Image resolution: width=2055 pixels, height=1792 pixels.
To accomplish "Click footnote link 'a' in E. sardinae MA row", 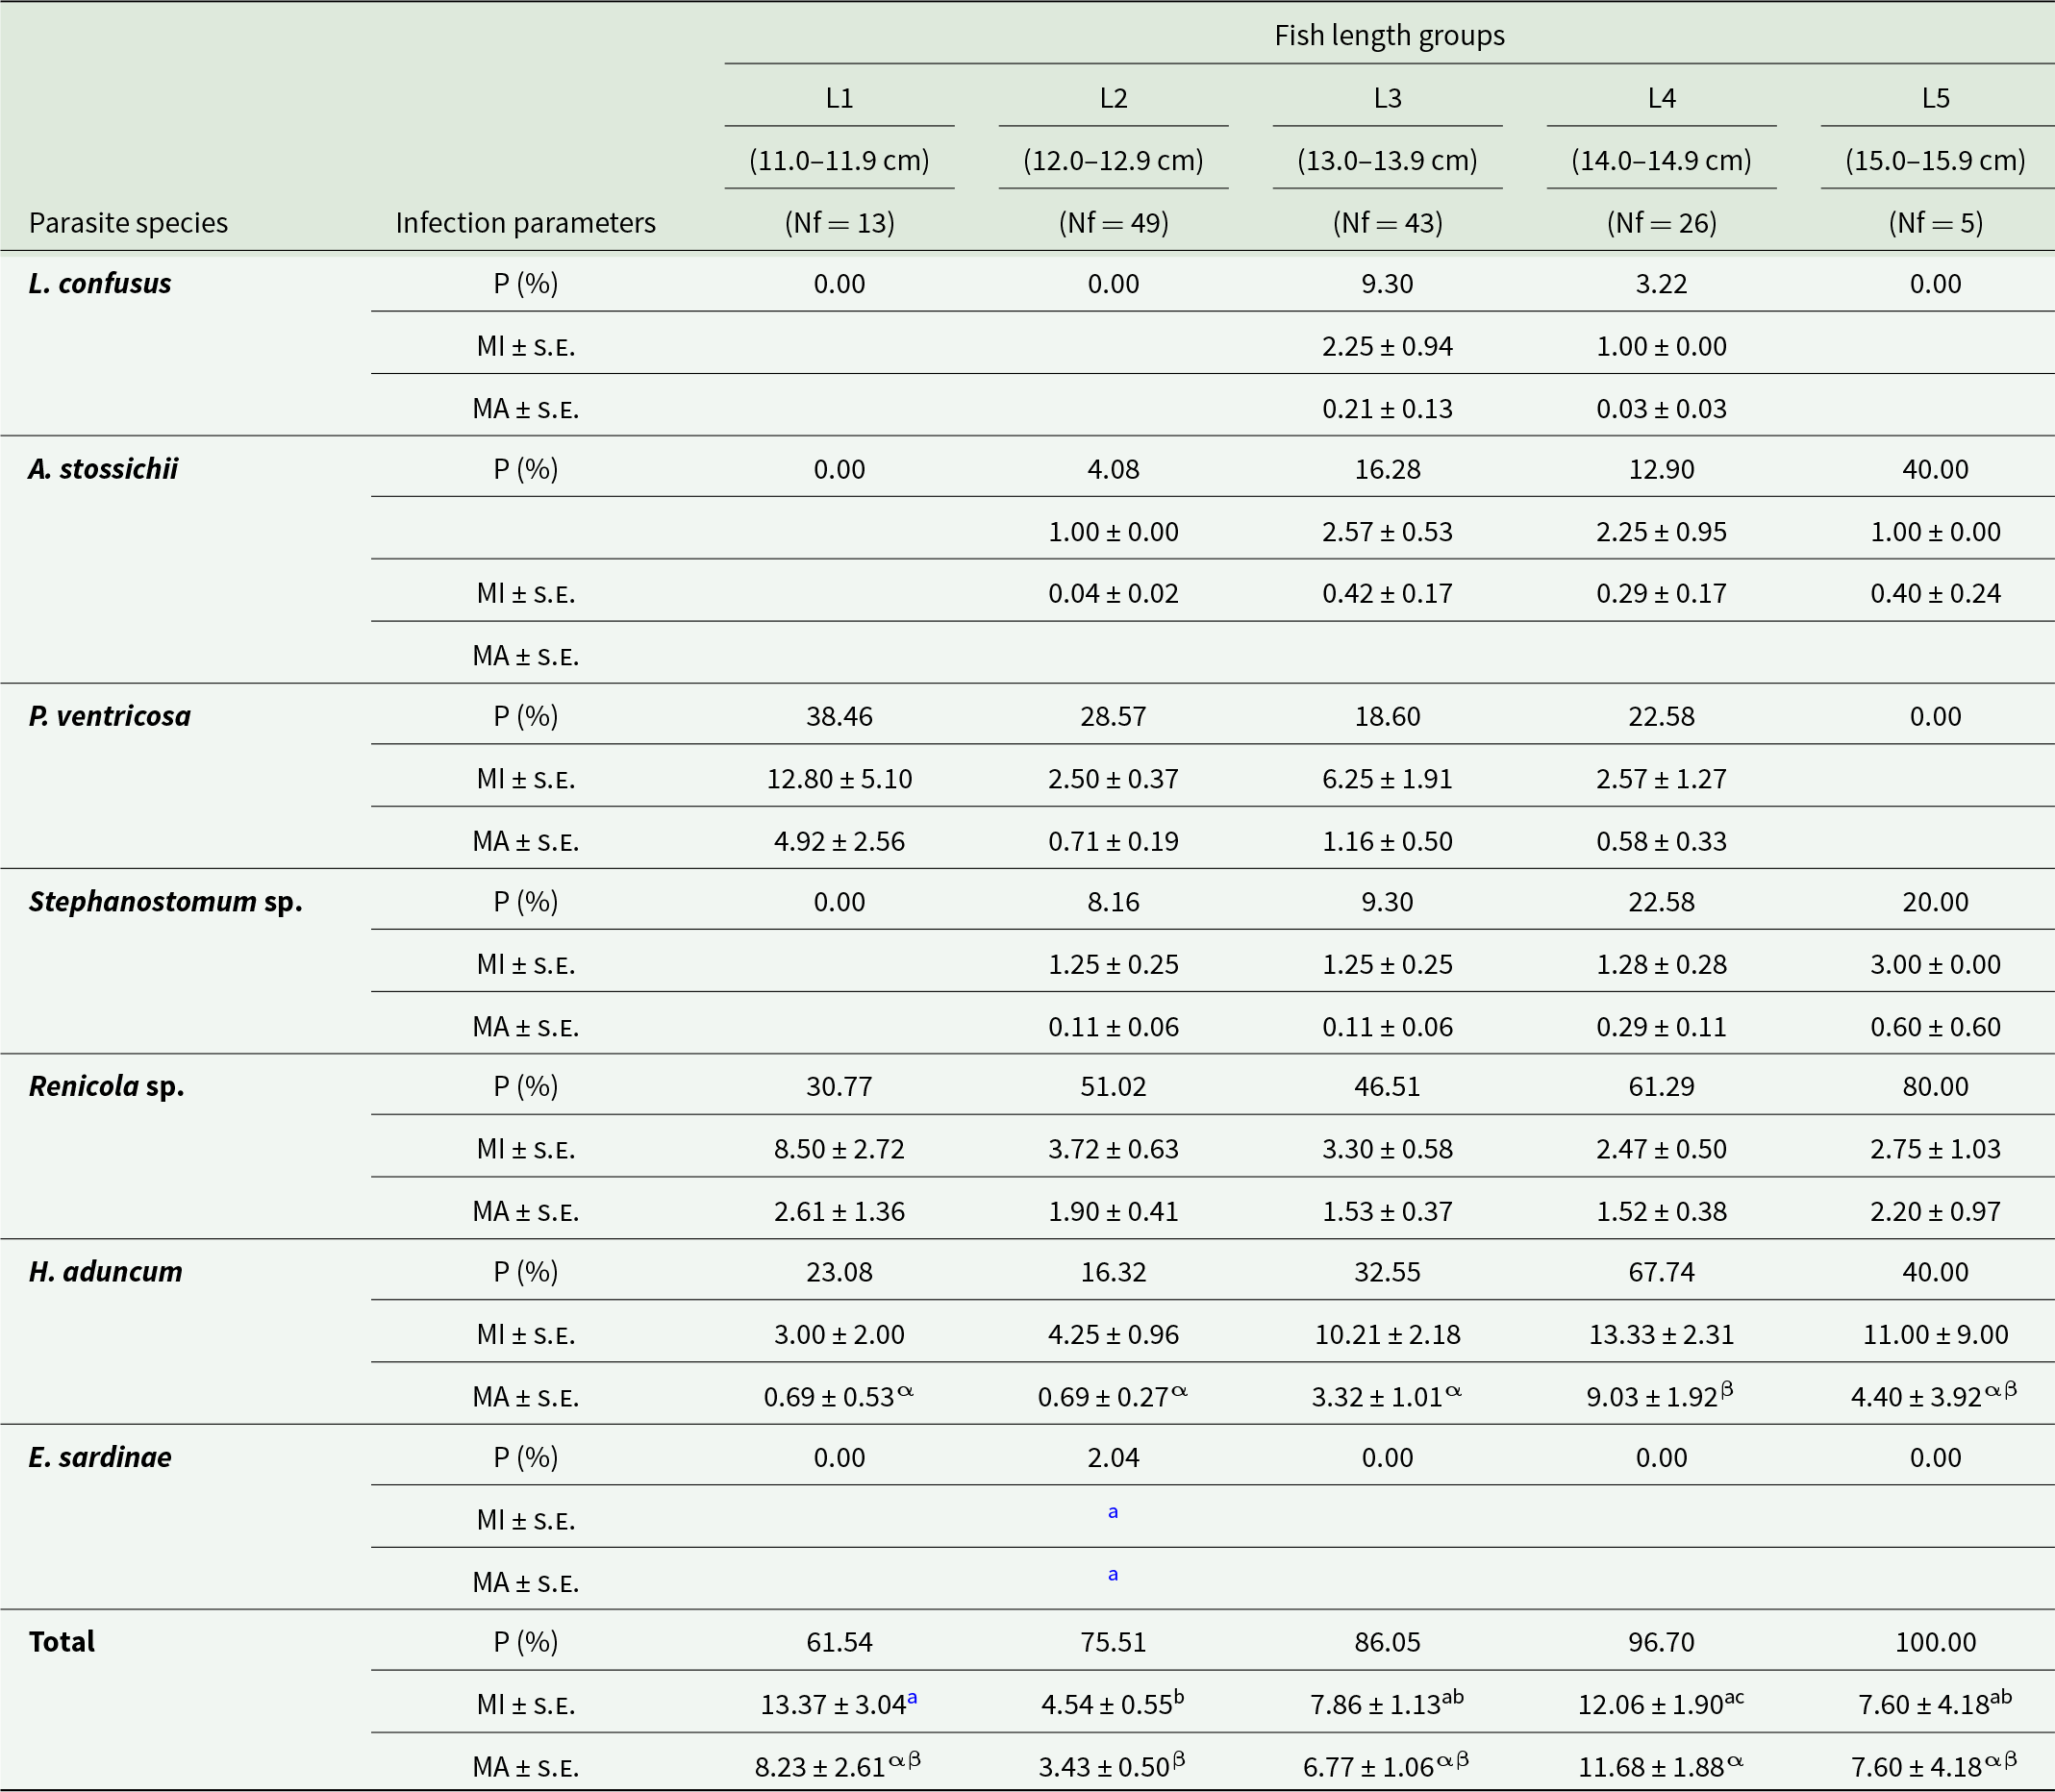I will (1113, 1574).
